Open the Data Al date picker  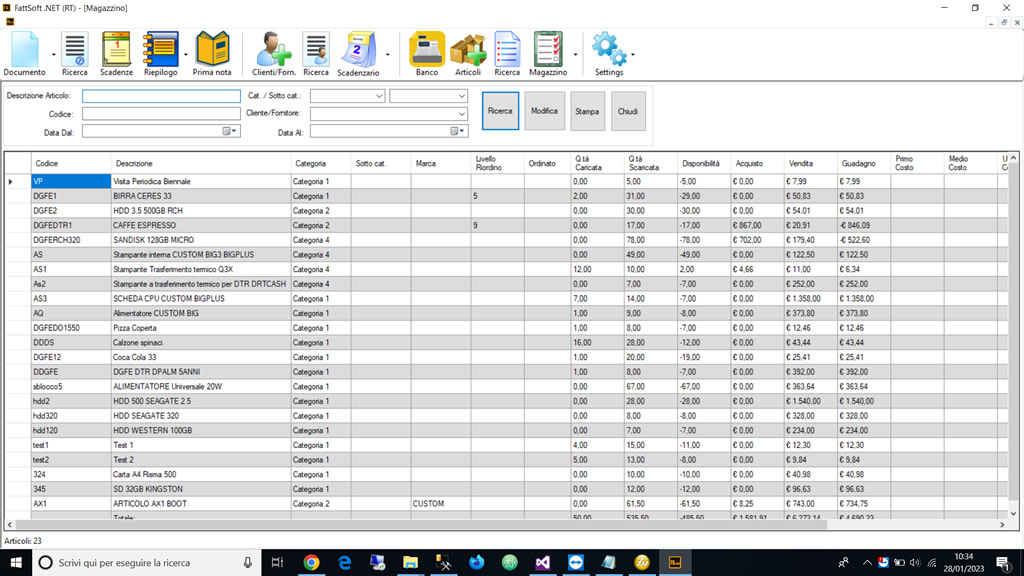tap(458, 131)
